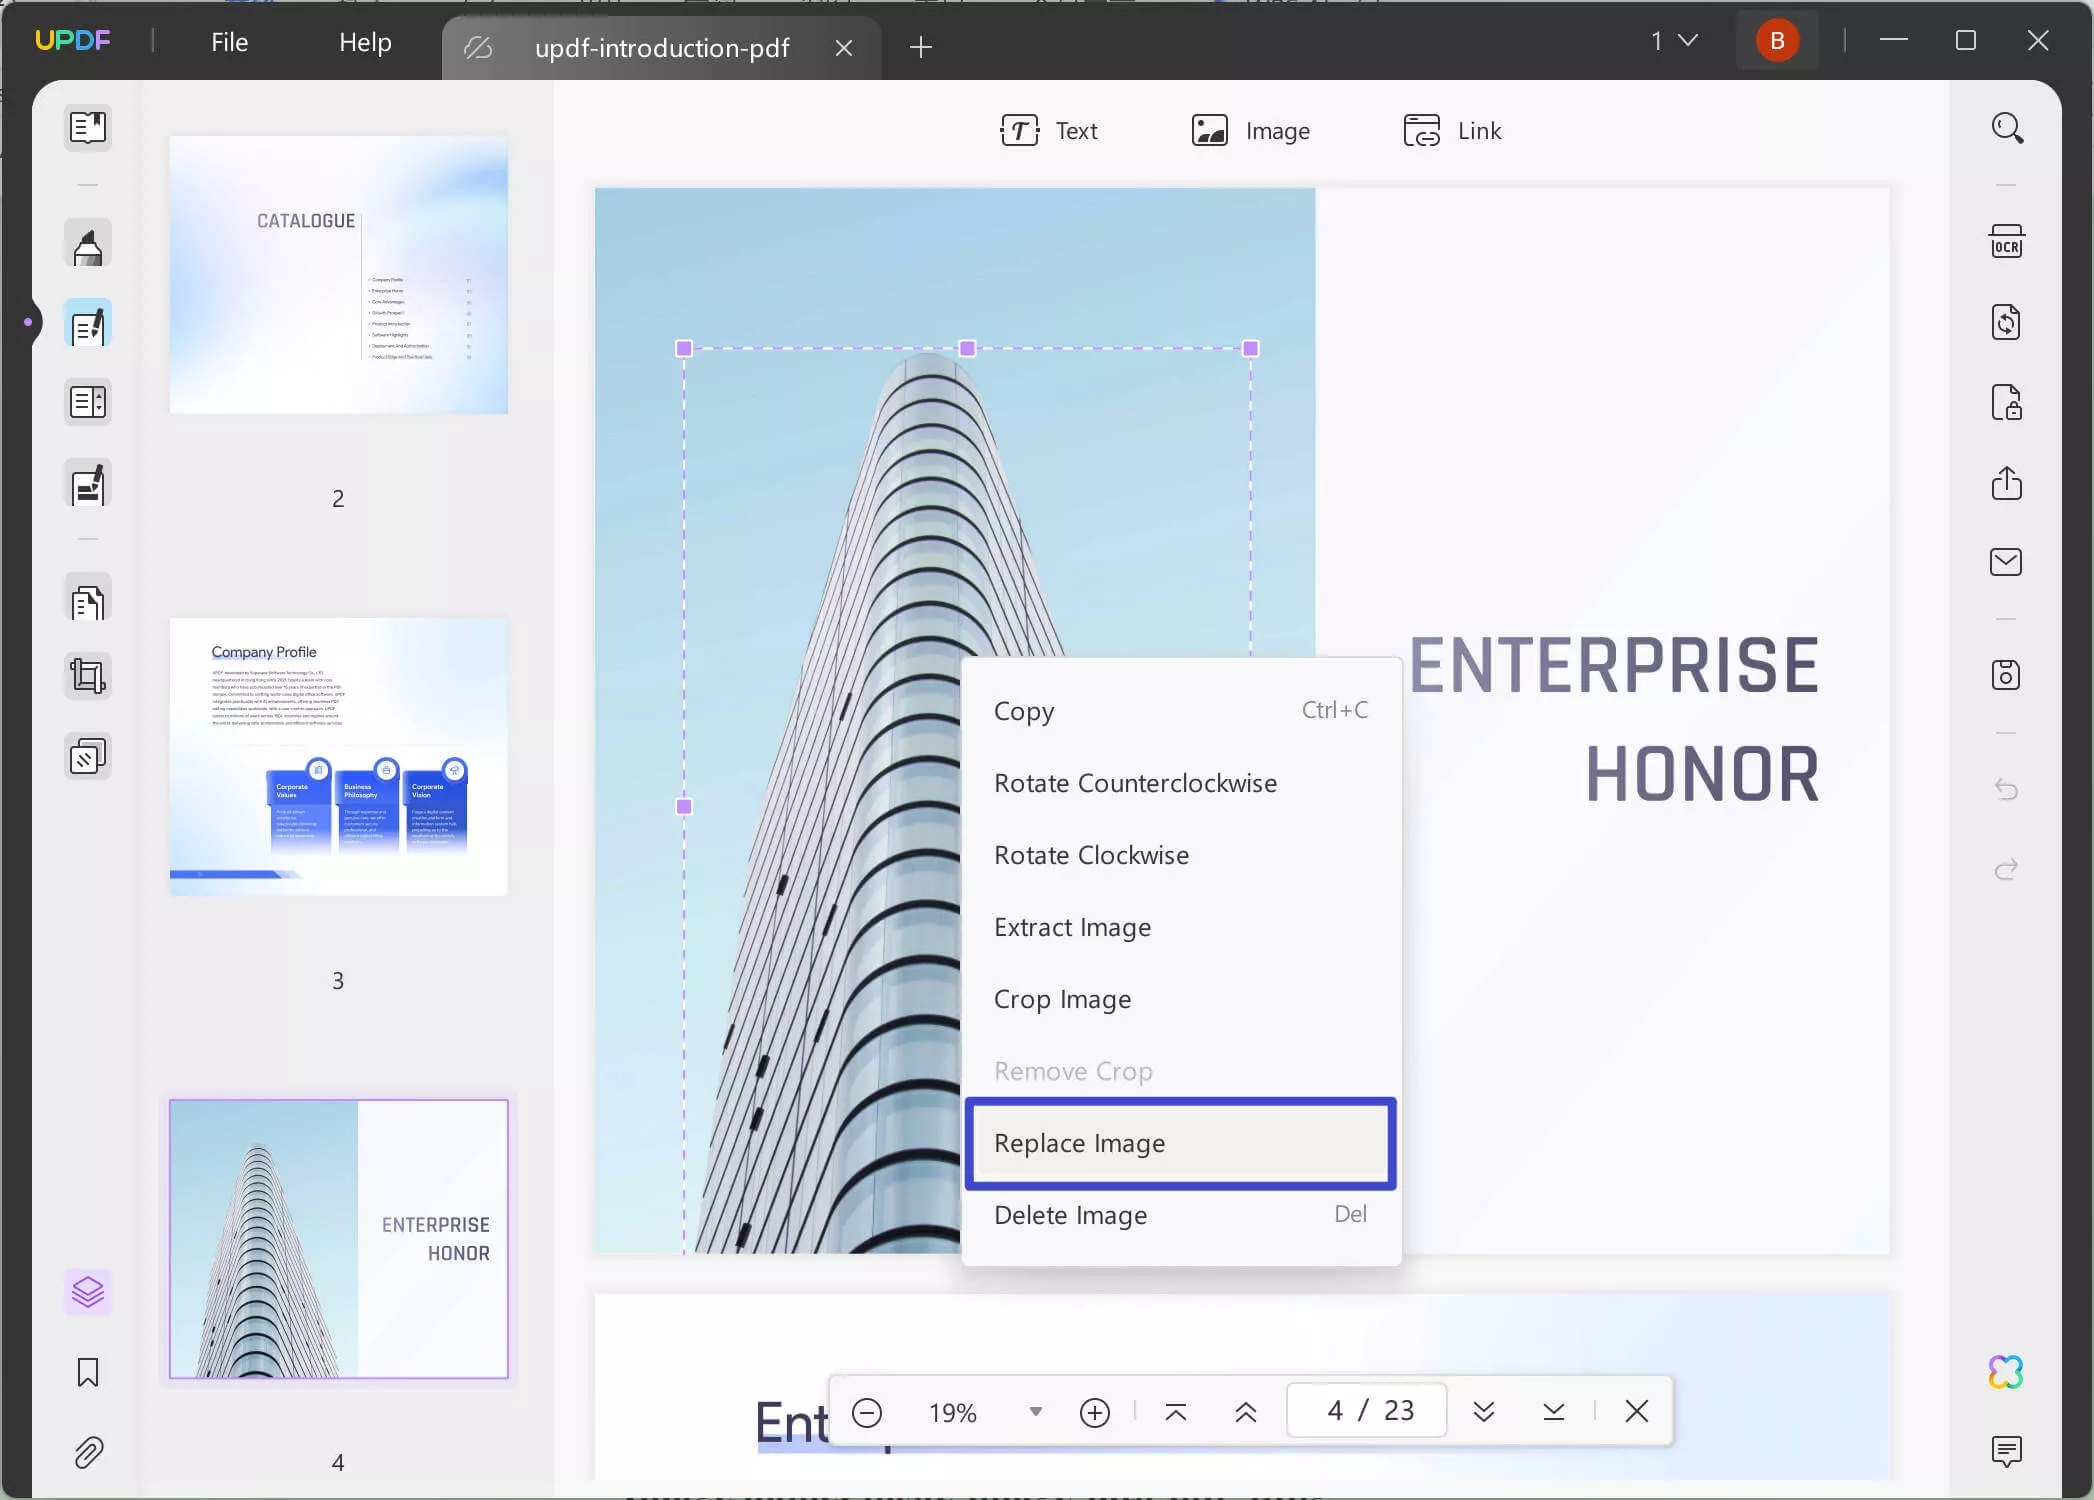Open the Page Tools watermark icon
The height and width of the screenshot is (1500, 2094).
pos(88,757)
